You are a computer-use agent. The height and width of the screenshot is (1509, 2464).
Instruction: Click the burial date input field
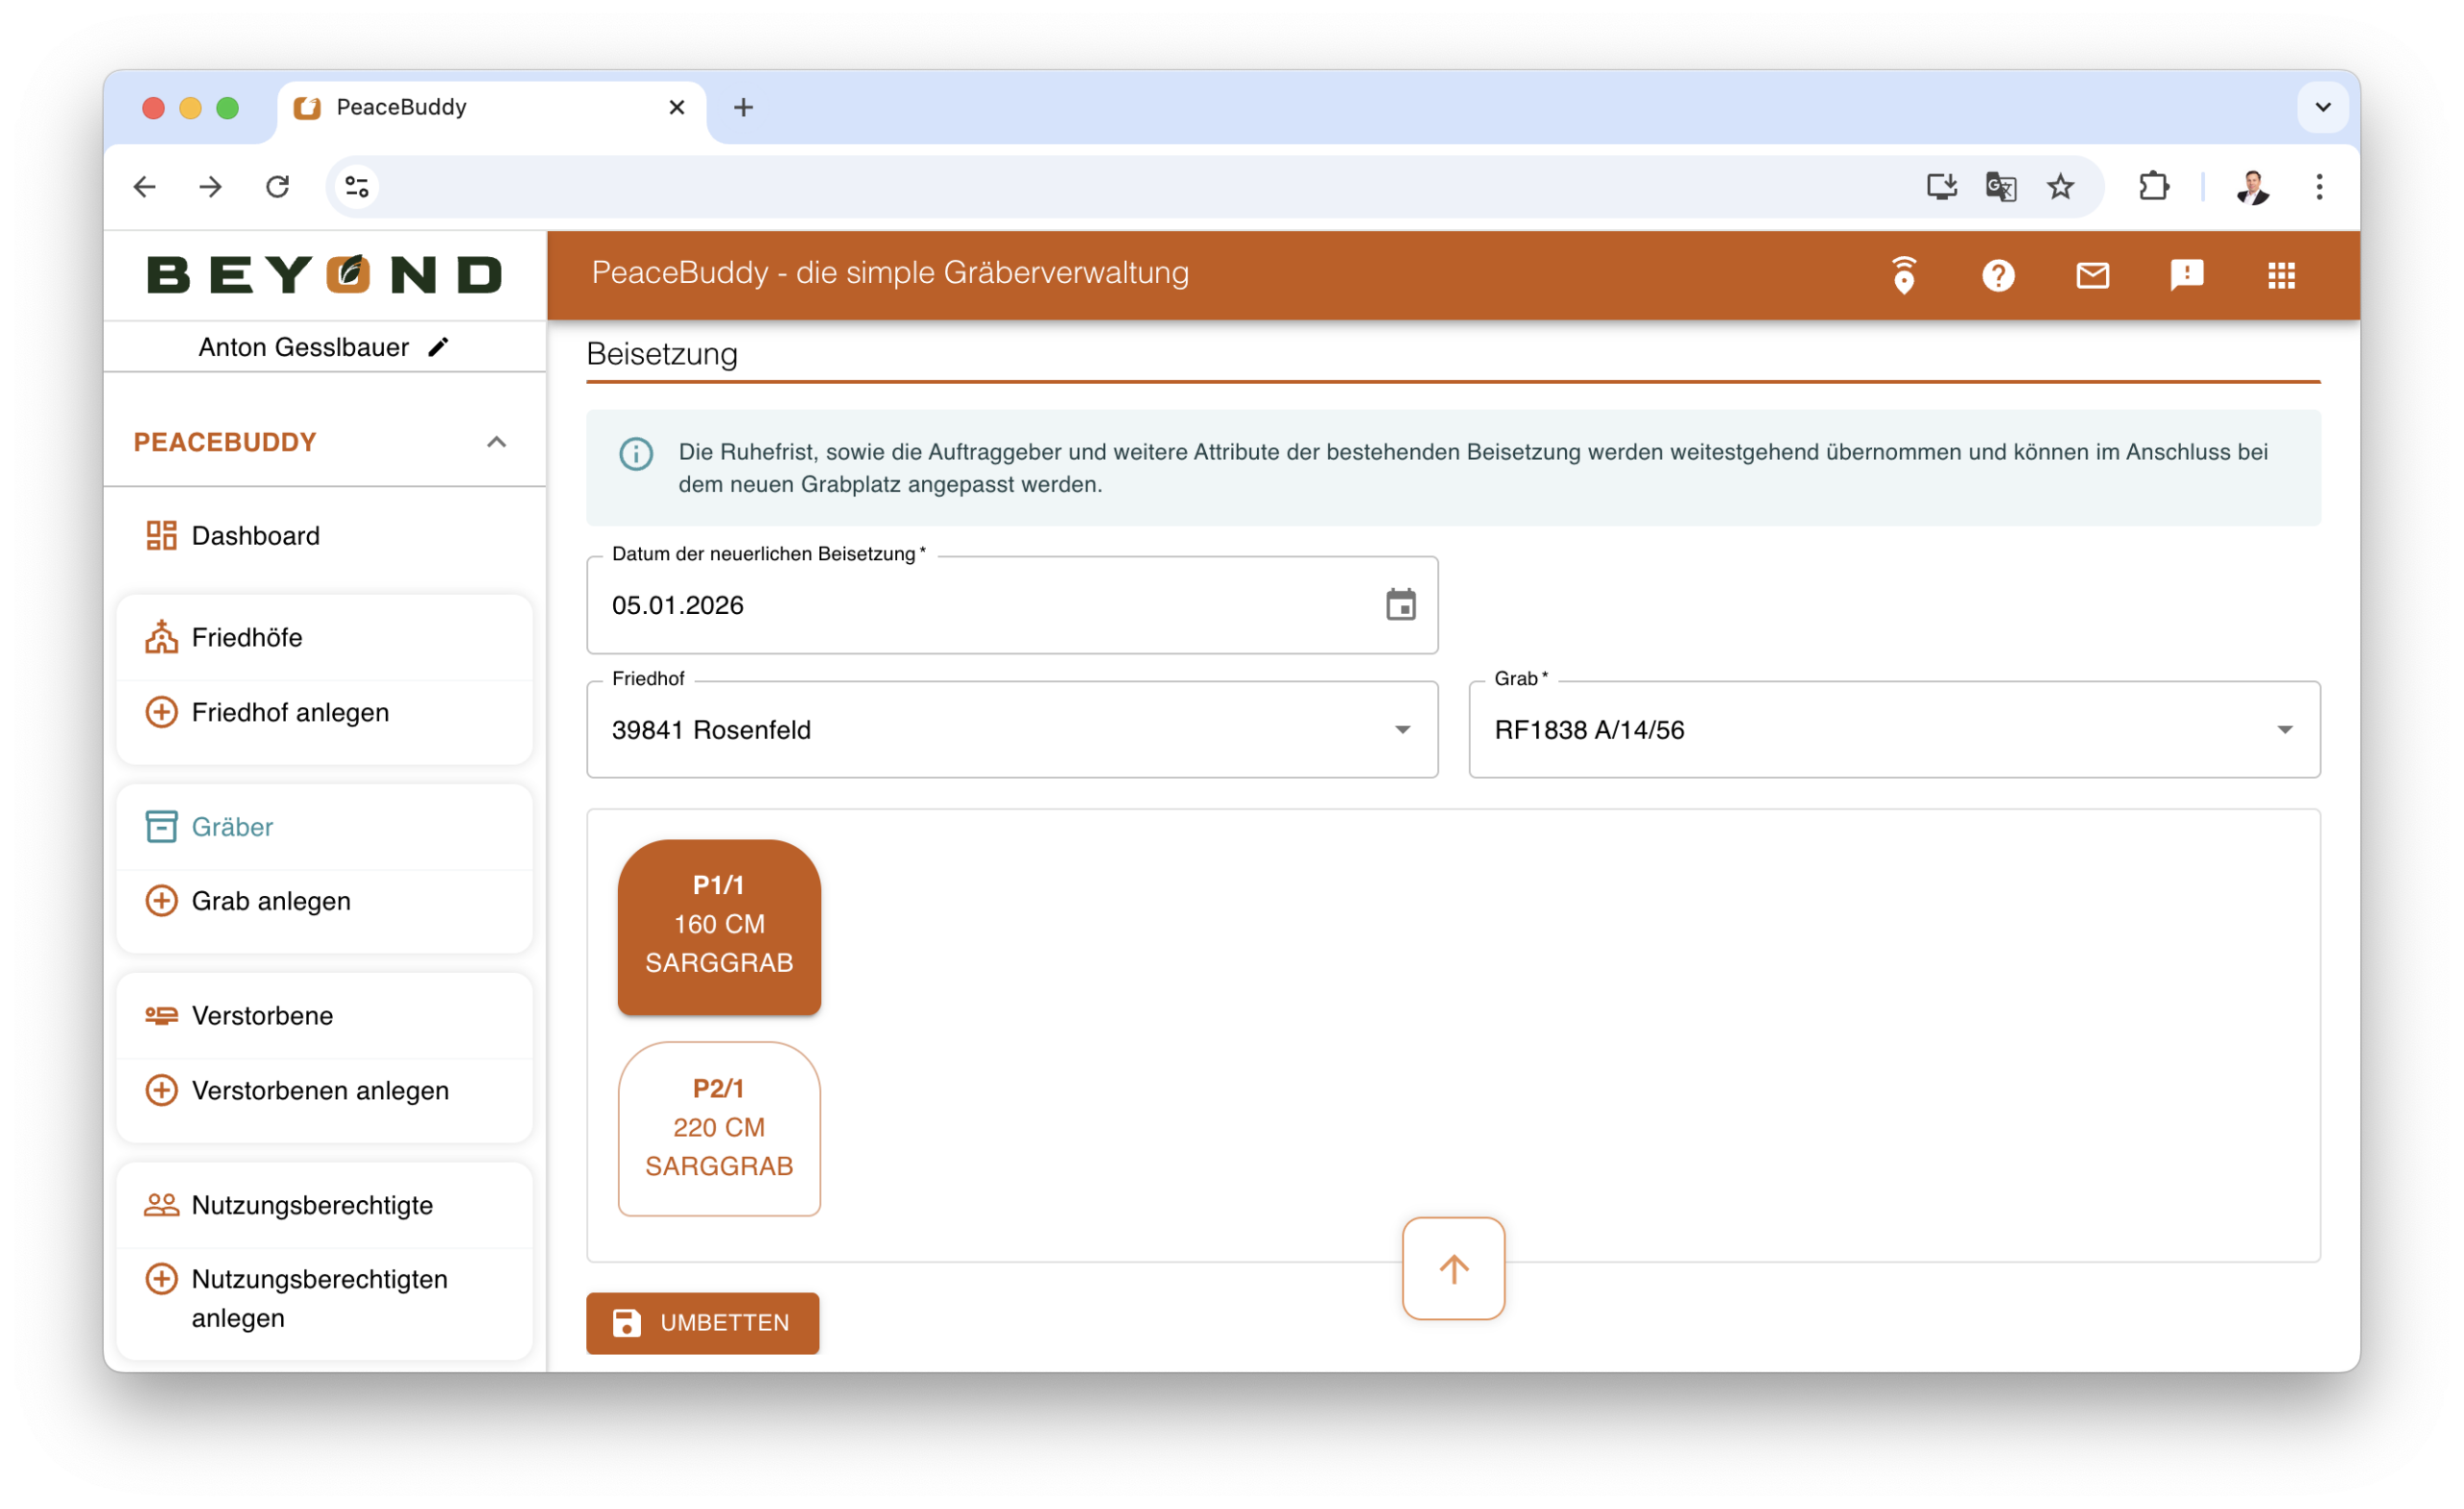[980, 605]
